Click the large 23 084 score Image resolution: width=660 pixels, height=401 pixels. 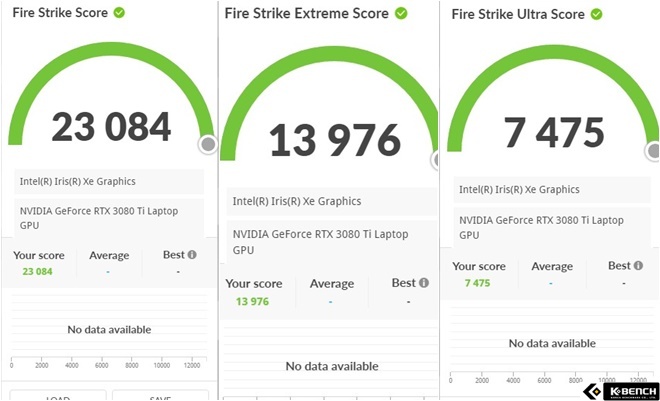[111, 127]
